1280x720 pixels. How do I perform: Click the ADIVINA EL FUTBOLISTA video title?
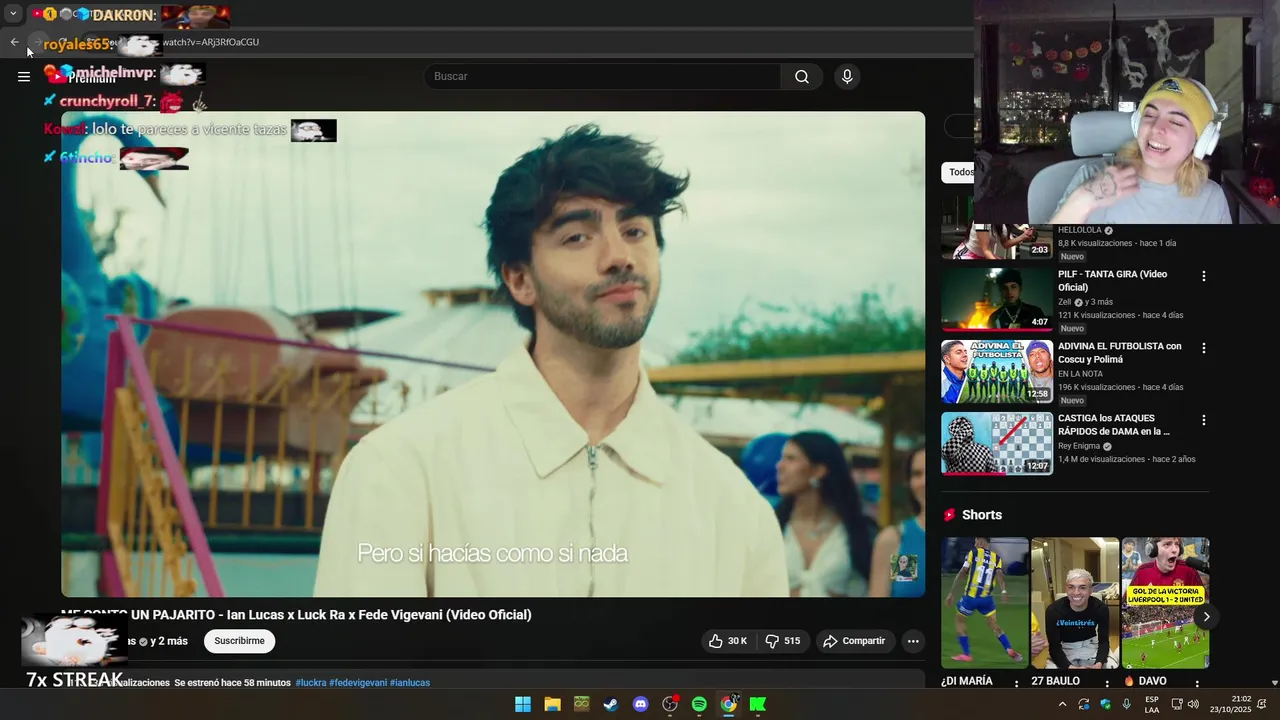tap(1119, 353)
